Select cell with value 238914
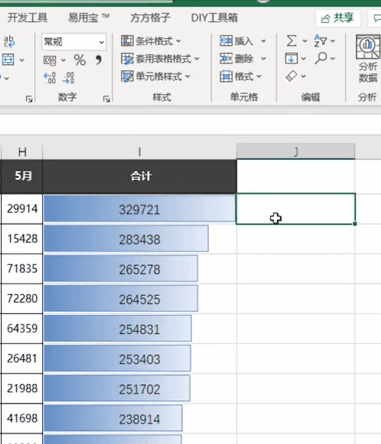Image resolution: width=381 pixels, height=444 pixels. (140, 419)
